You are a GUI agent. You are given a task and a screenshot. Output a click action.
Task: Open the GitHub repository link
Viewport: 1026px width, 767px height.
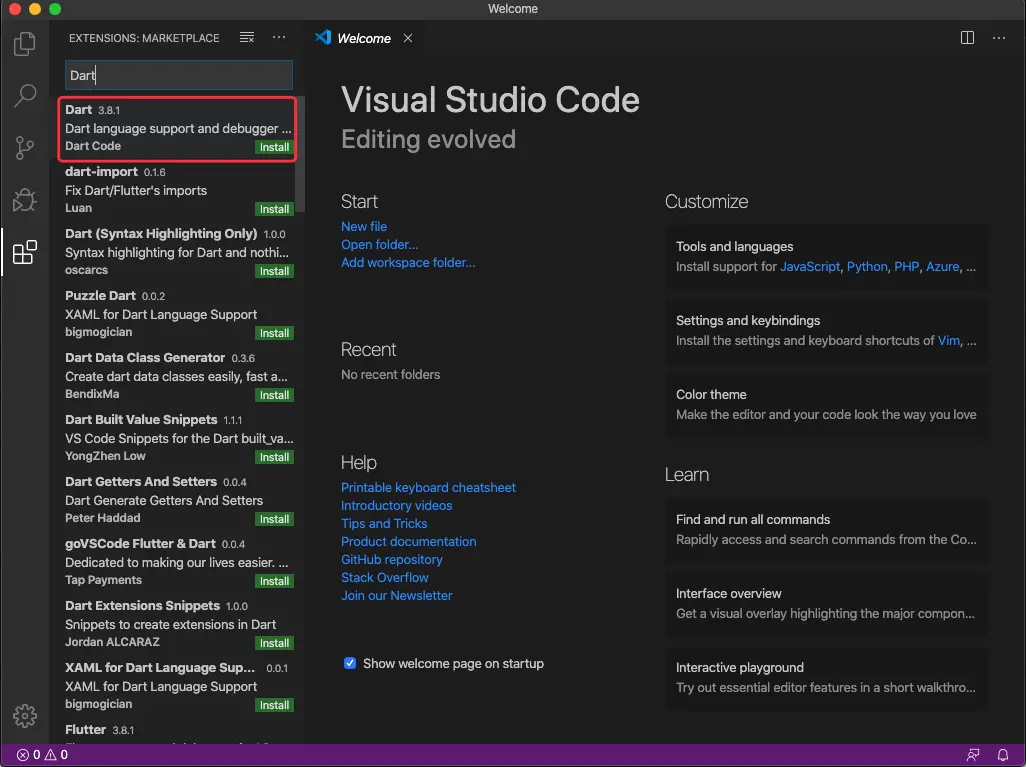pyautogui.click(x=392, y=560)
